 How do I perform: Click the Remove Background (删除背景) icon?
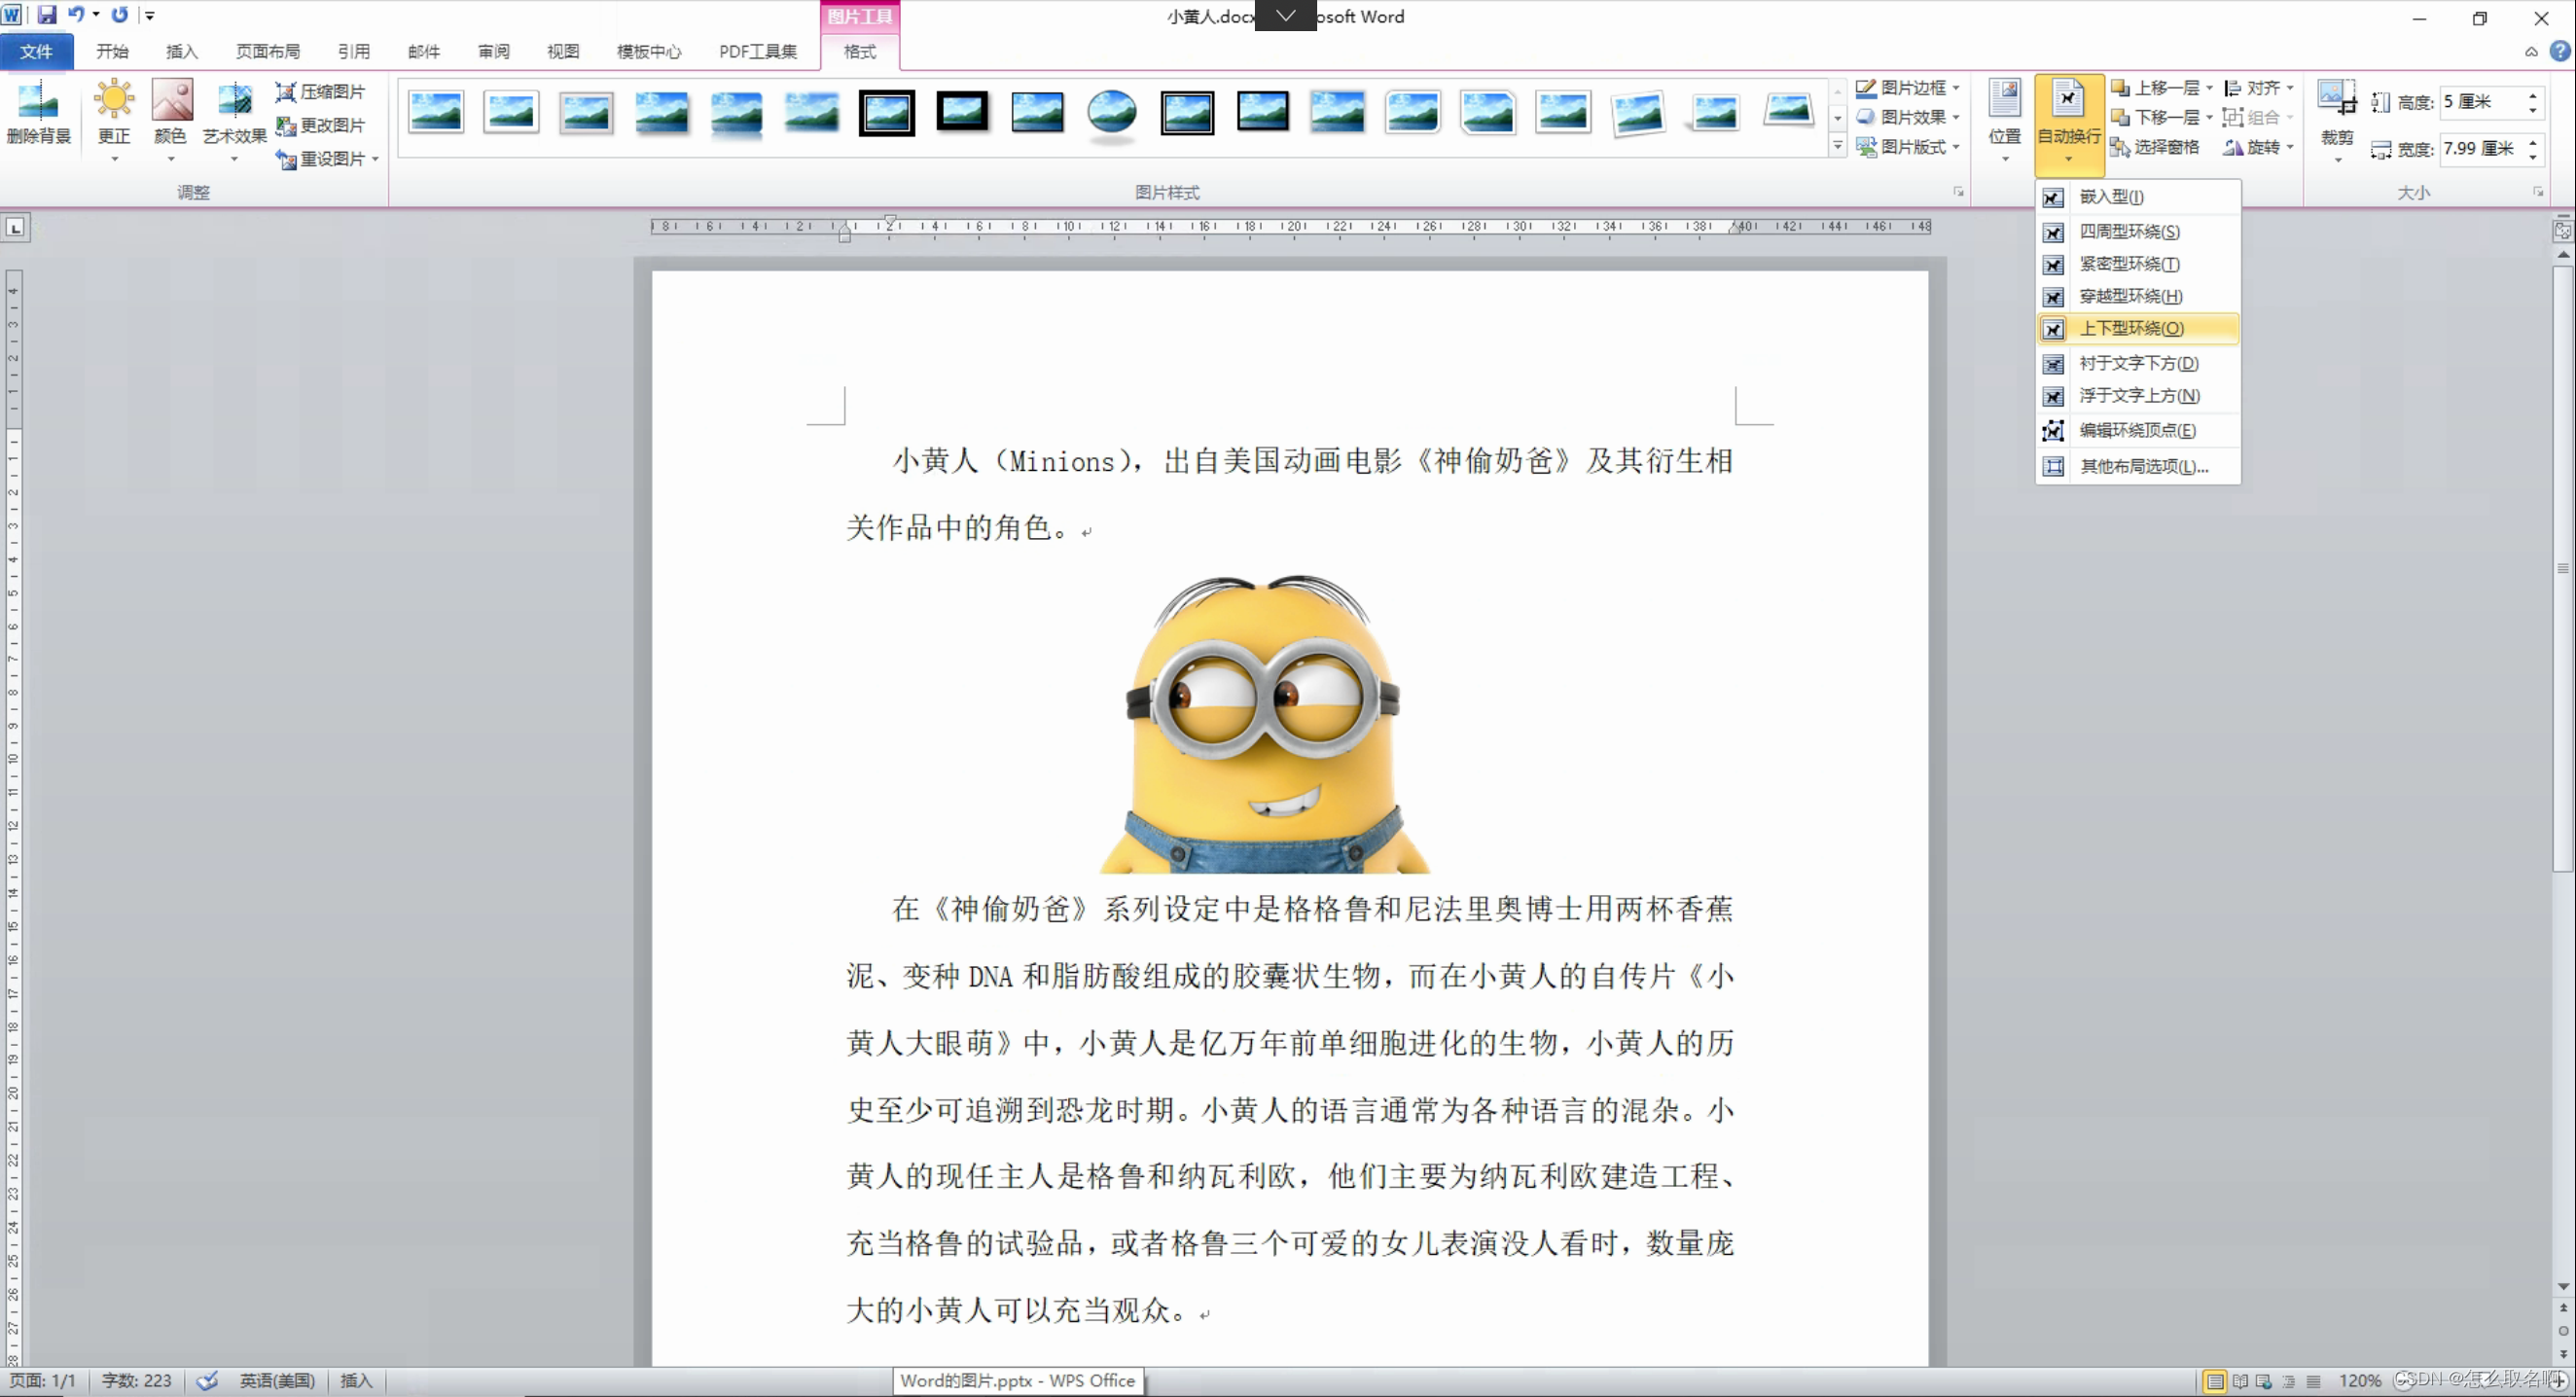click(x=38, y=103)
